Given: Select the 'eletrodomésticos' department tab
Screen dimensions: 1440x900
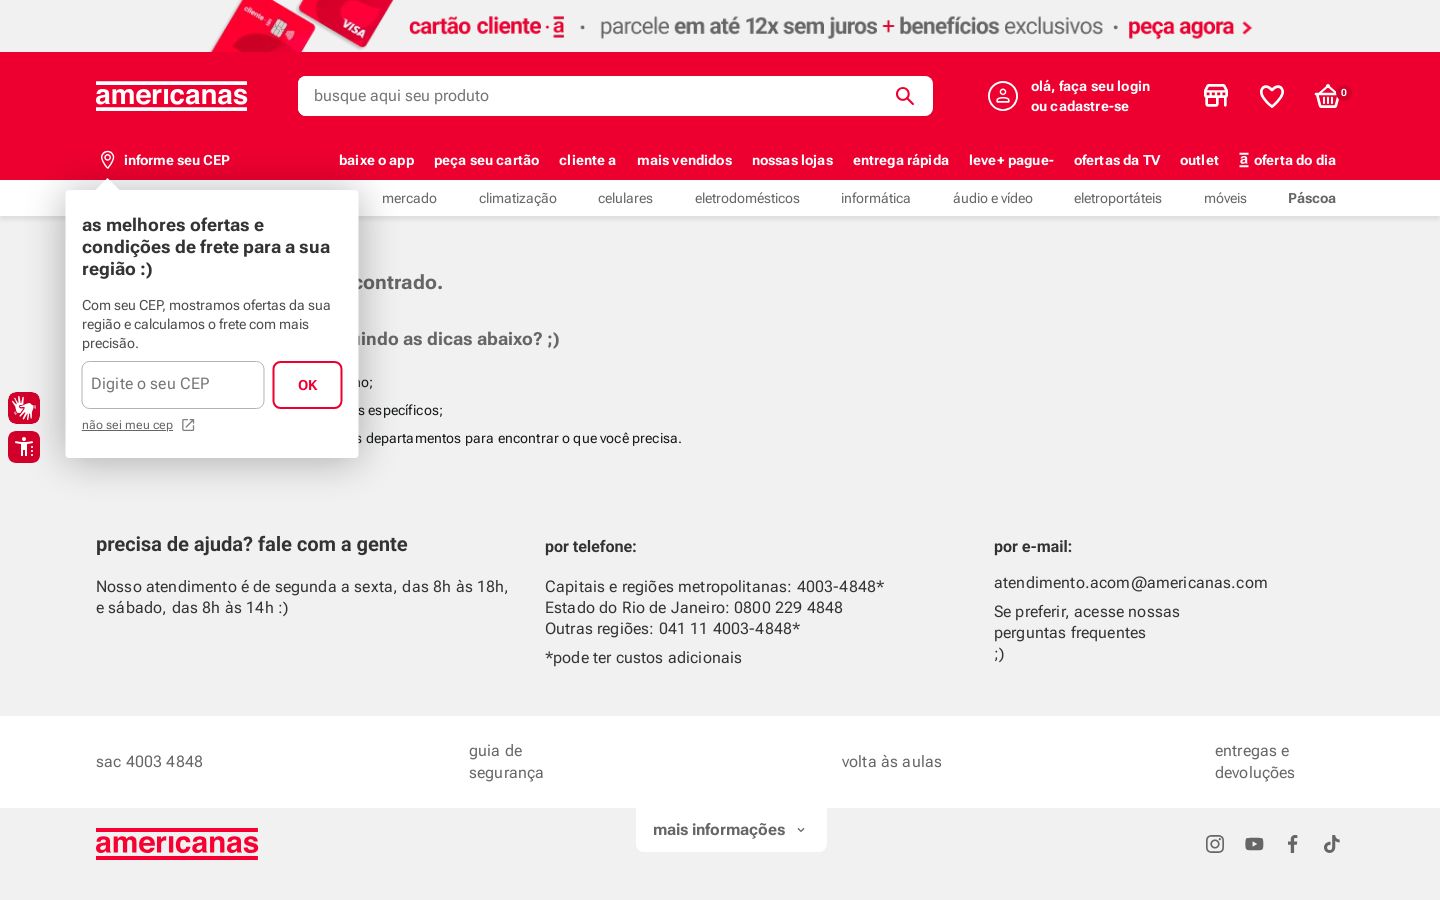Looking at the screenshot, I should coord(747,198).
